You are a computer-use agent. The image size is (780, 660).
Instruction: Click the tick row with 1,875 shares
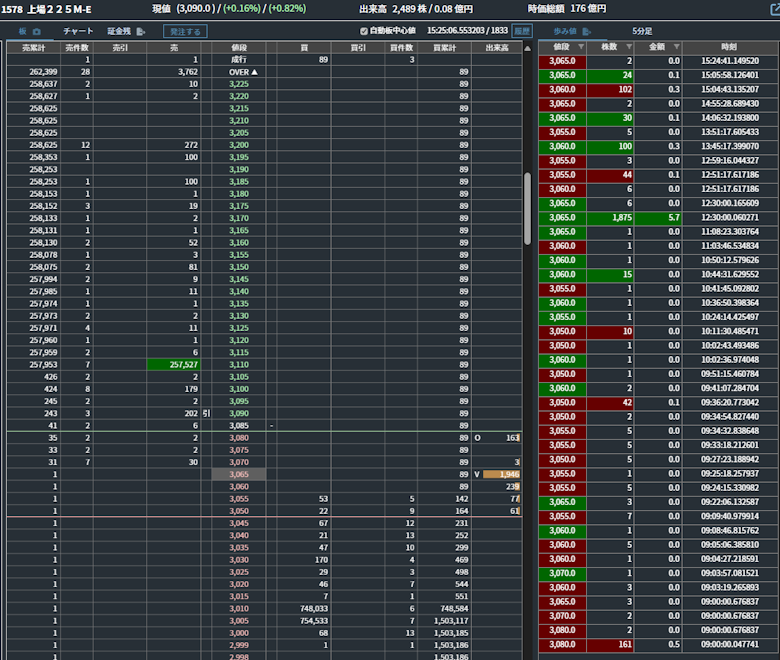(658, 218)
